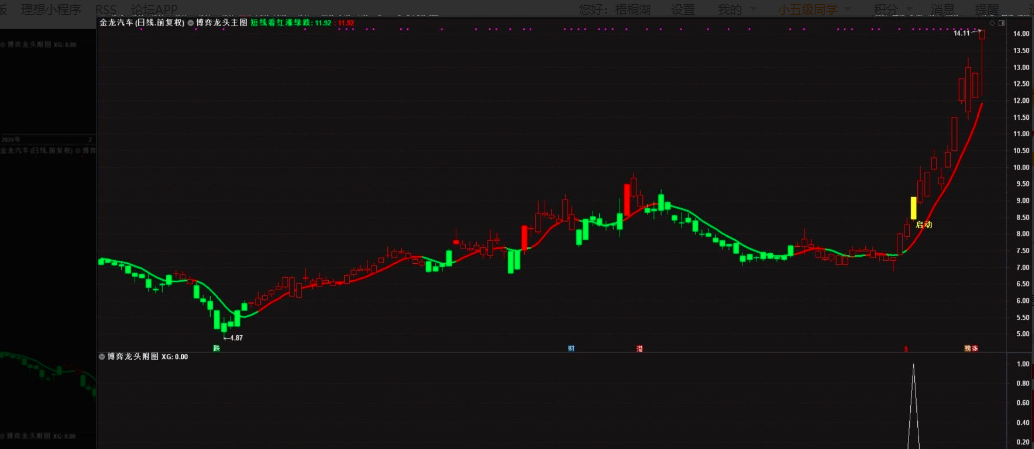Select the 论坛APP item in top bar
This screenshot has width=1034, height=449.
154,9
